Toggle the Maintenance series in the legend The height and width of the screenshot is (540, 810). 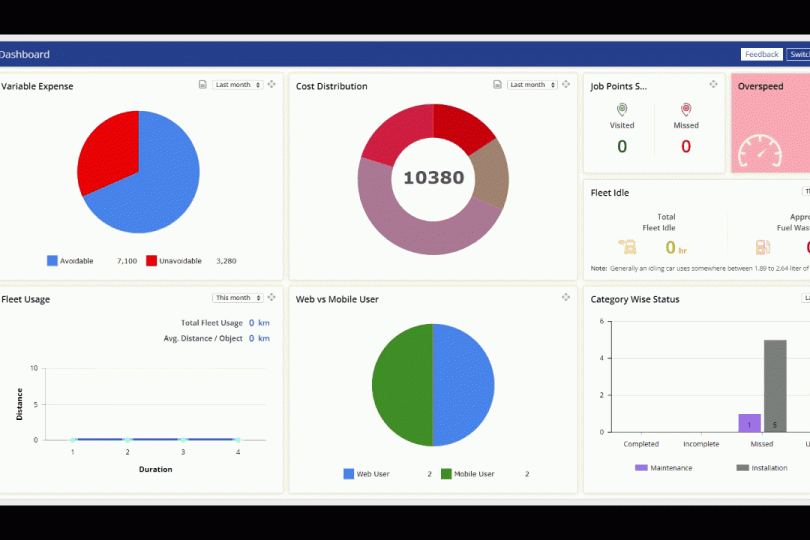pos(663,468)
